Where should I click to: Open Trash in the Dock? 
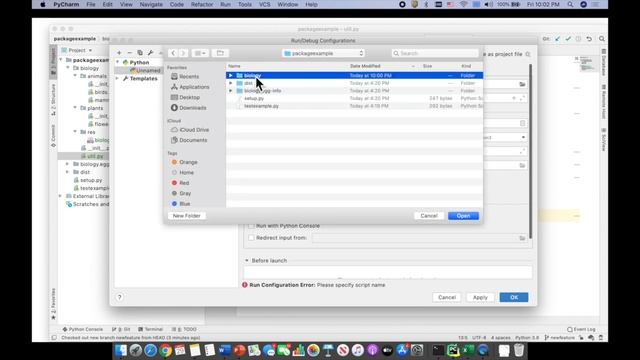(x=519, y=350)
